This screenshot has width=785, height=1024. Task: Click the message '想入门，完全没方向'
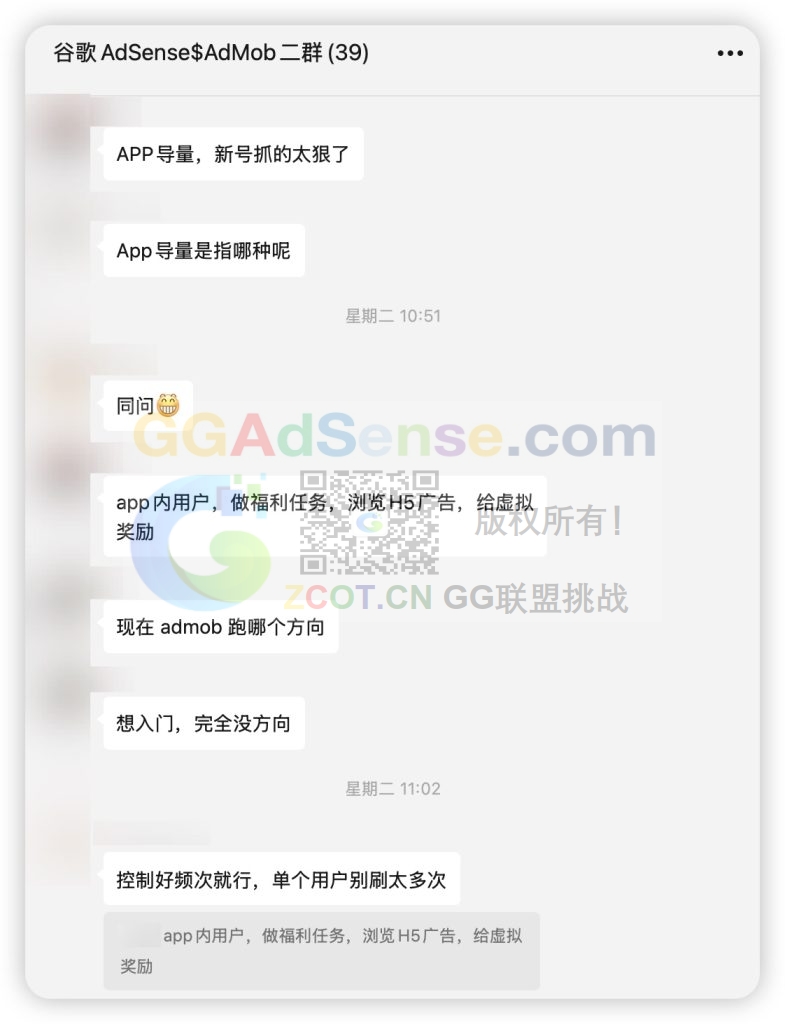click(x=204, y=723)
